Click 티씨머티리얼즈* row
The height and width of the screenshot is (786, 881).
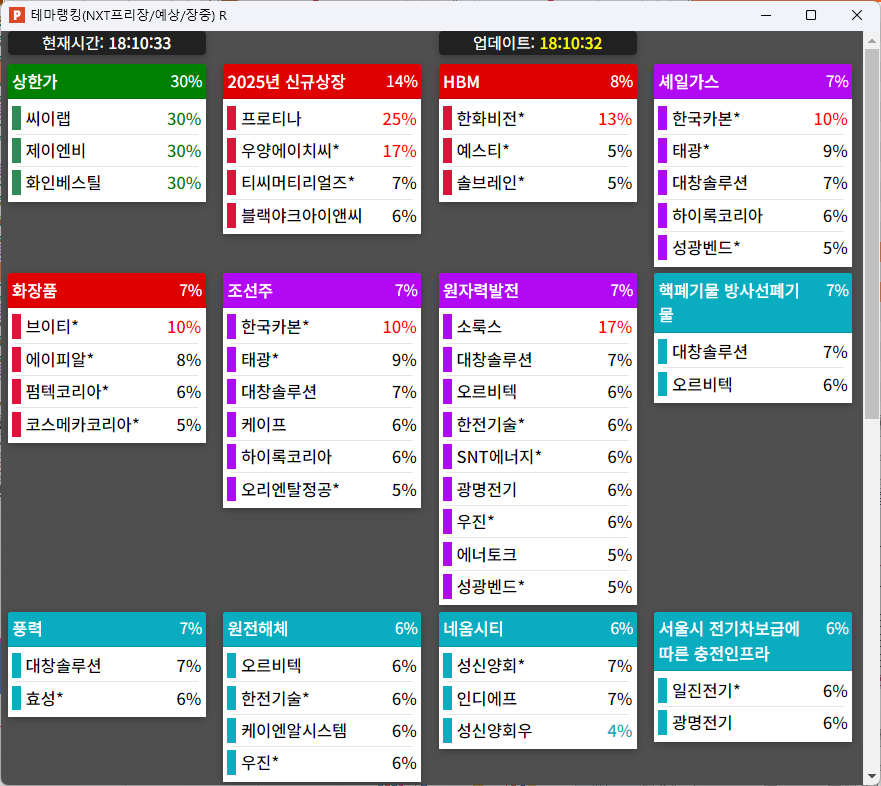(322, 183)
